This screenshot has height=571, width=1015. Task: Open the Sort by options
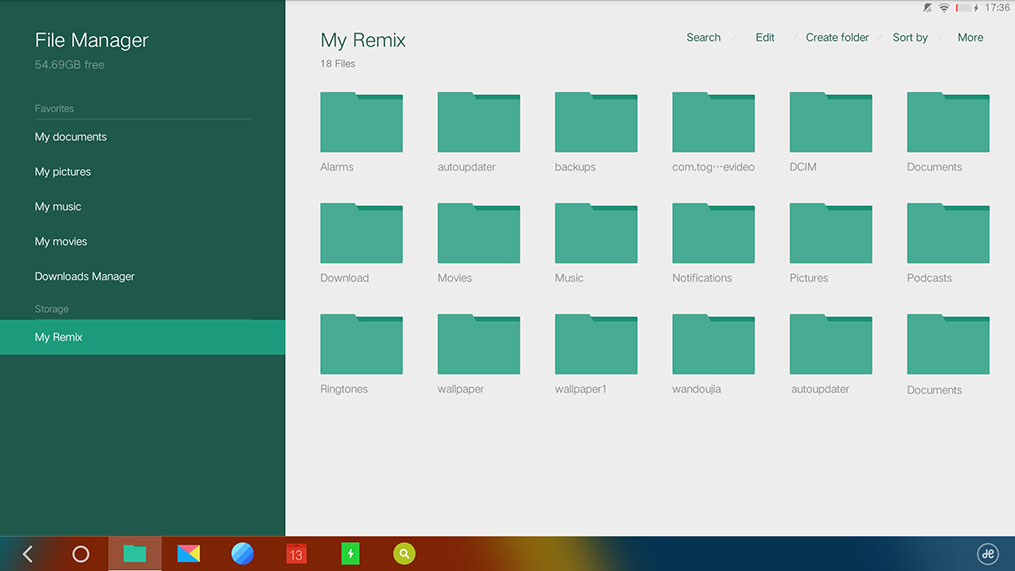[x=909, y=38]
